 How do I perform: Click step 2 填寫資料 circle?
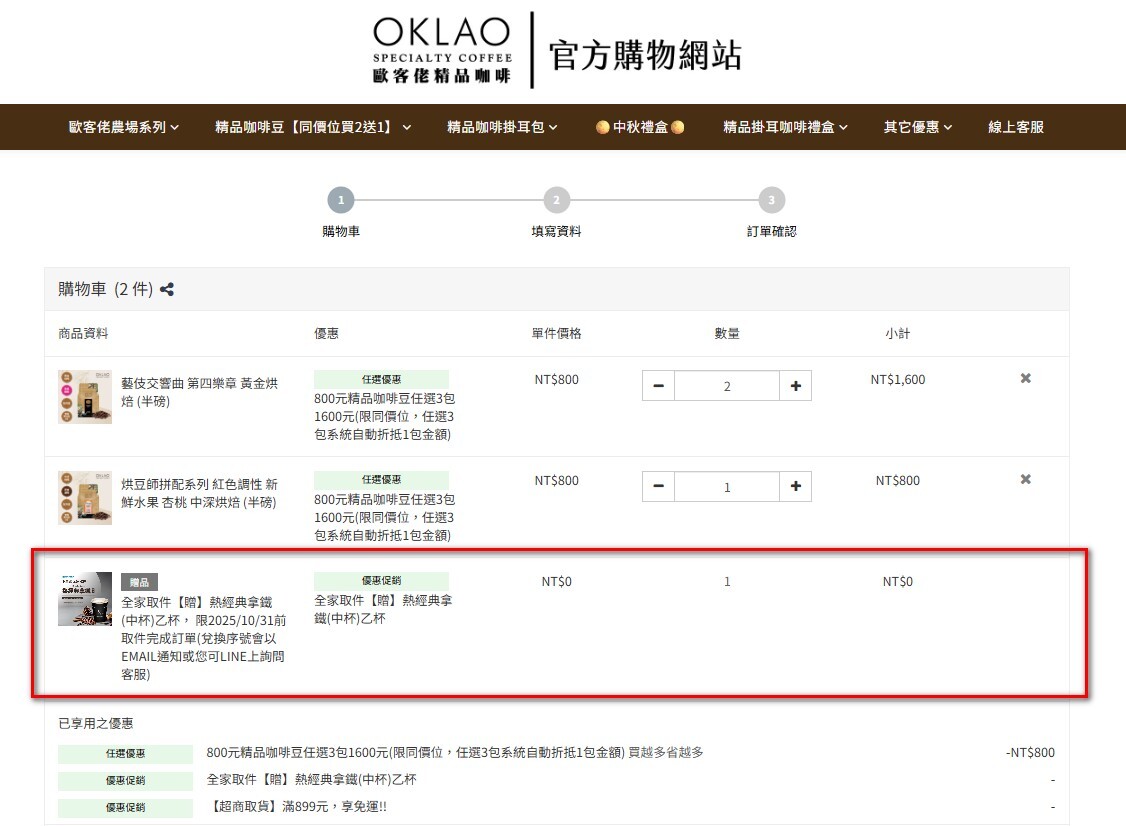tap(557, 200)
